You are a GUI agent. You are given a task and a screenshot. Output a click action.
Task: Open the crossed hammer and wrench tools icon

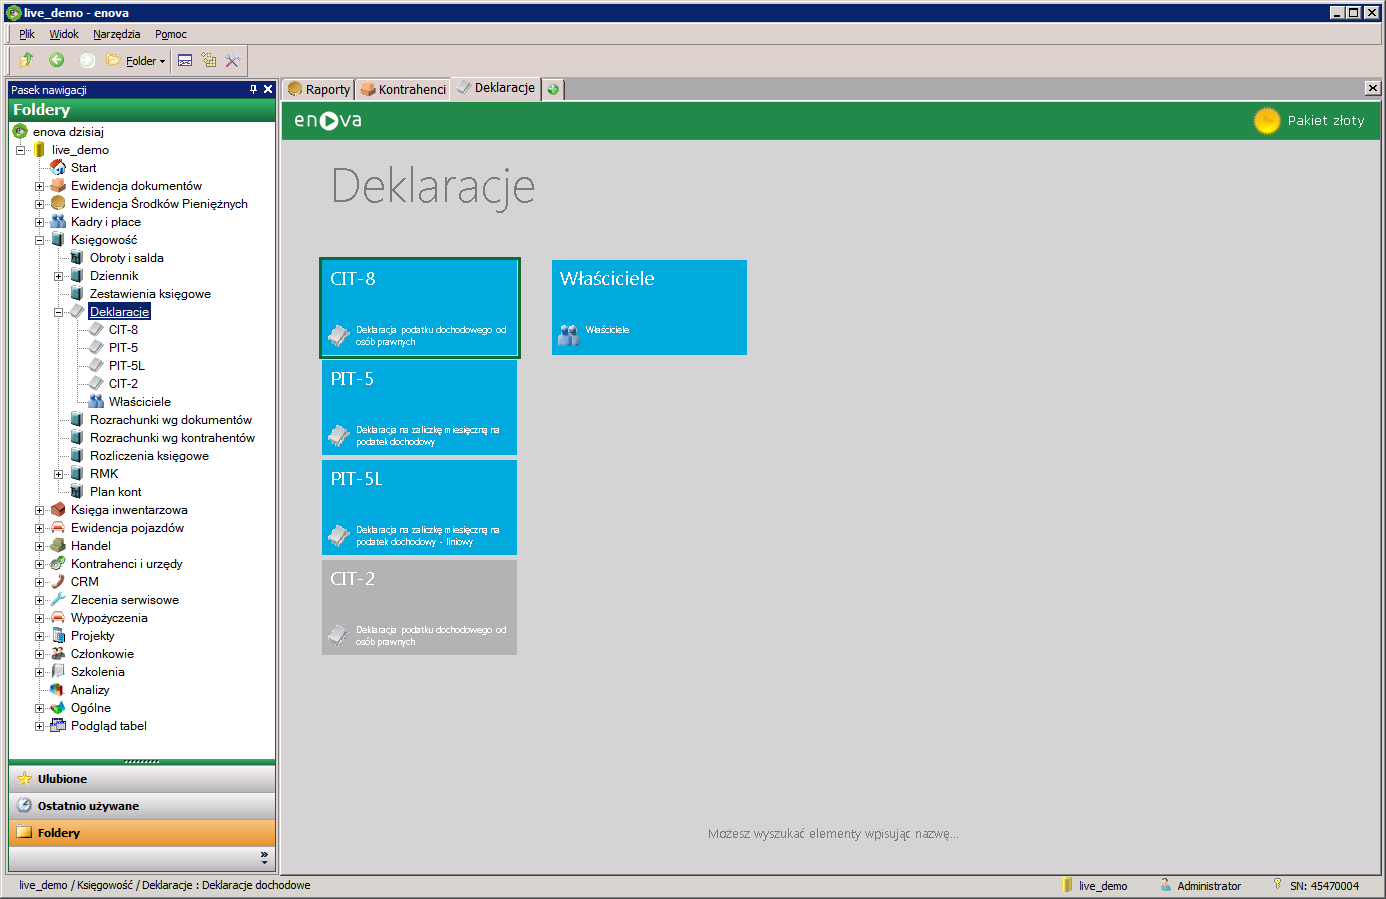click(233, 60)
